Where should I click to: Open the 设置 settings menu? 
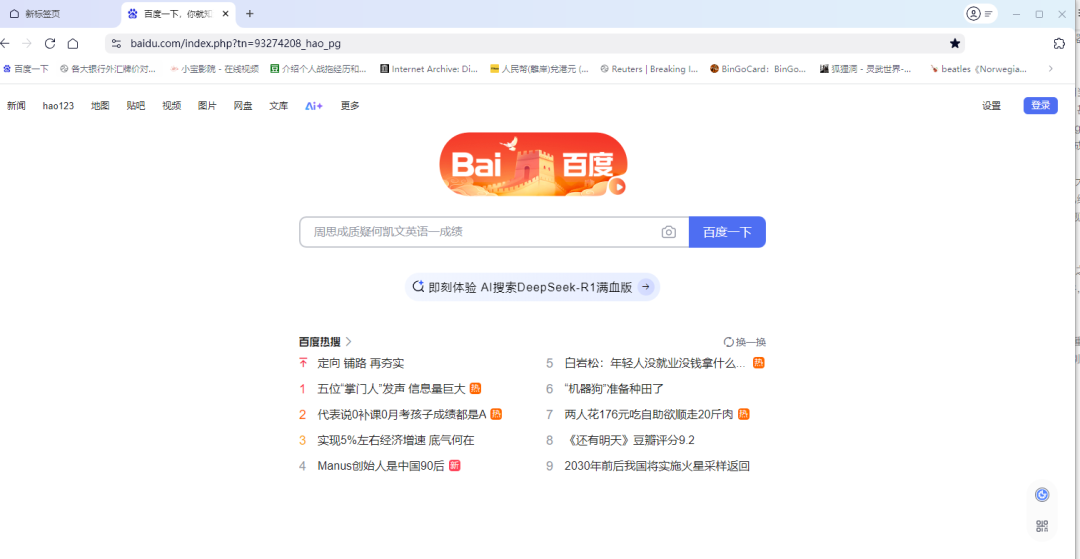click(x=991, y=106)
